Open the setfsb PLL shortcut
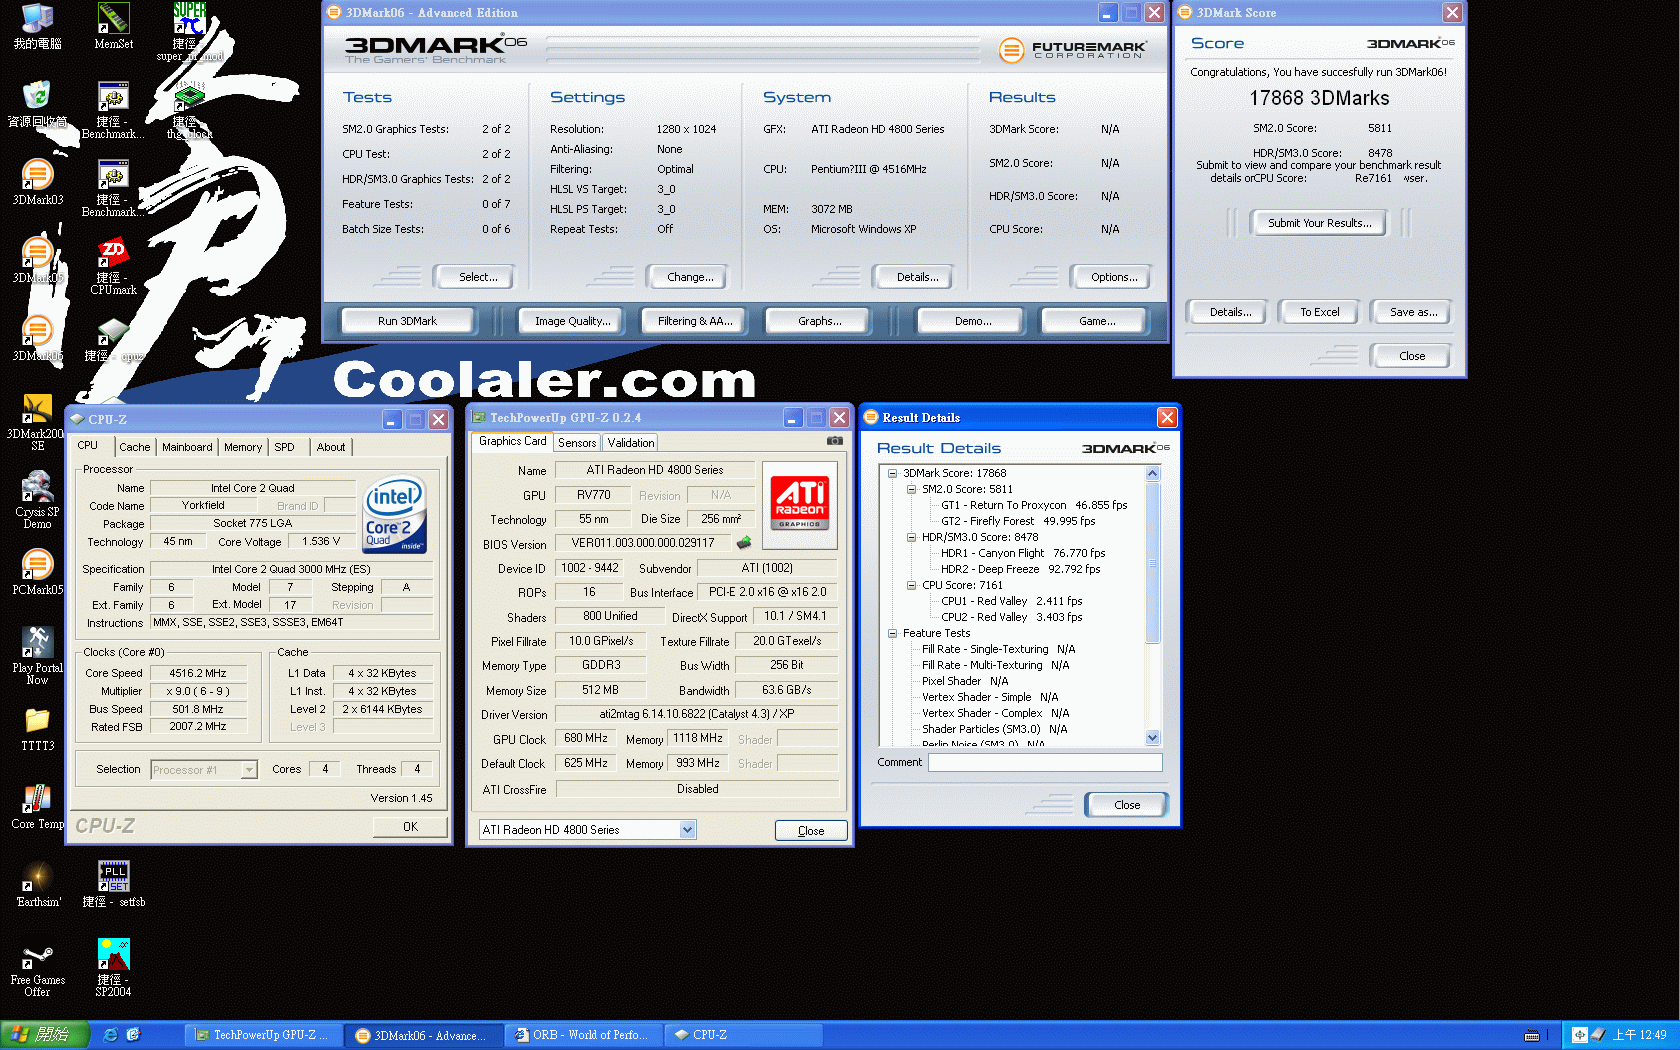 click(113, 884)
